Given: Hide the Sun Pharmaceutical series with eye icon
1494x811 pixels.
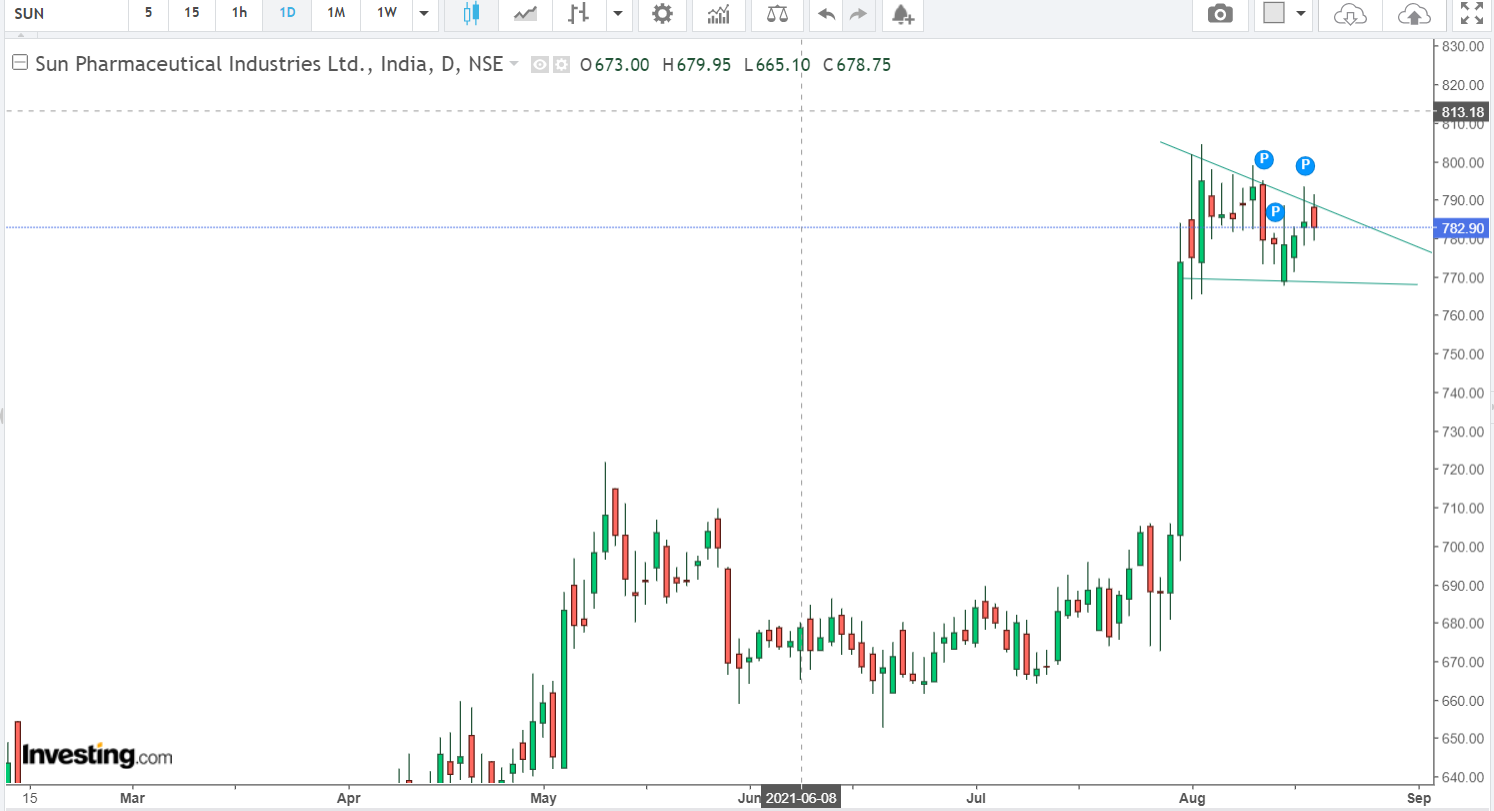Looking at the screenshot, I should pos(540,65).
